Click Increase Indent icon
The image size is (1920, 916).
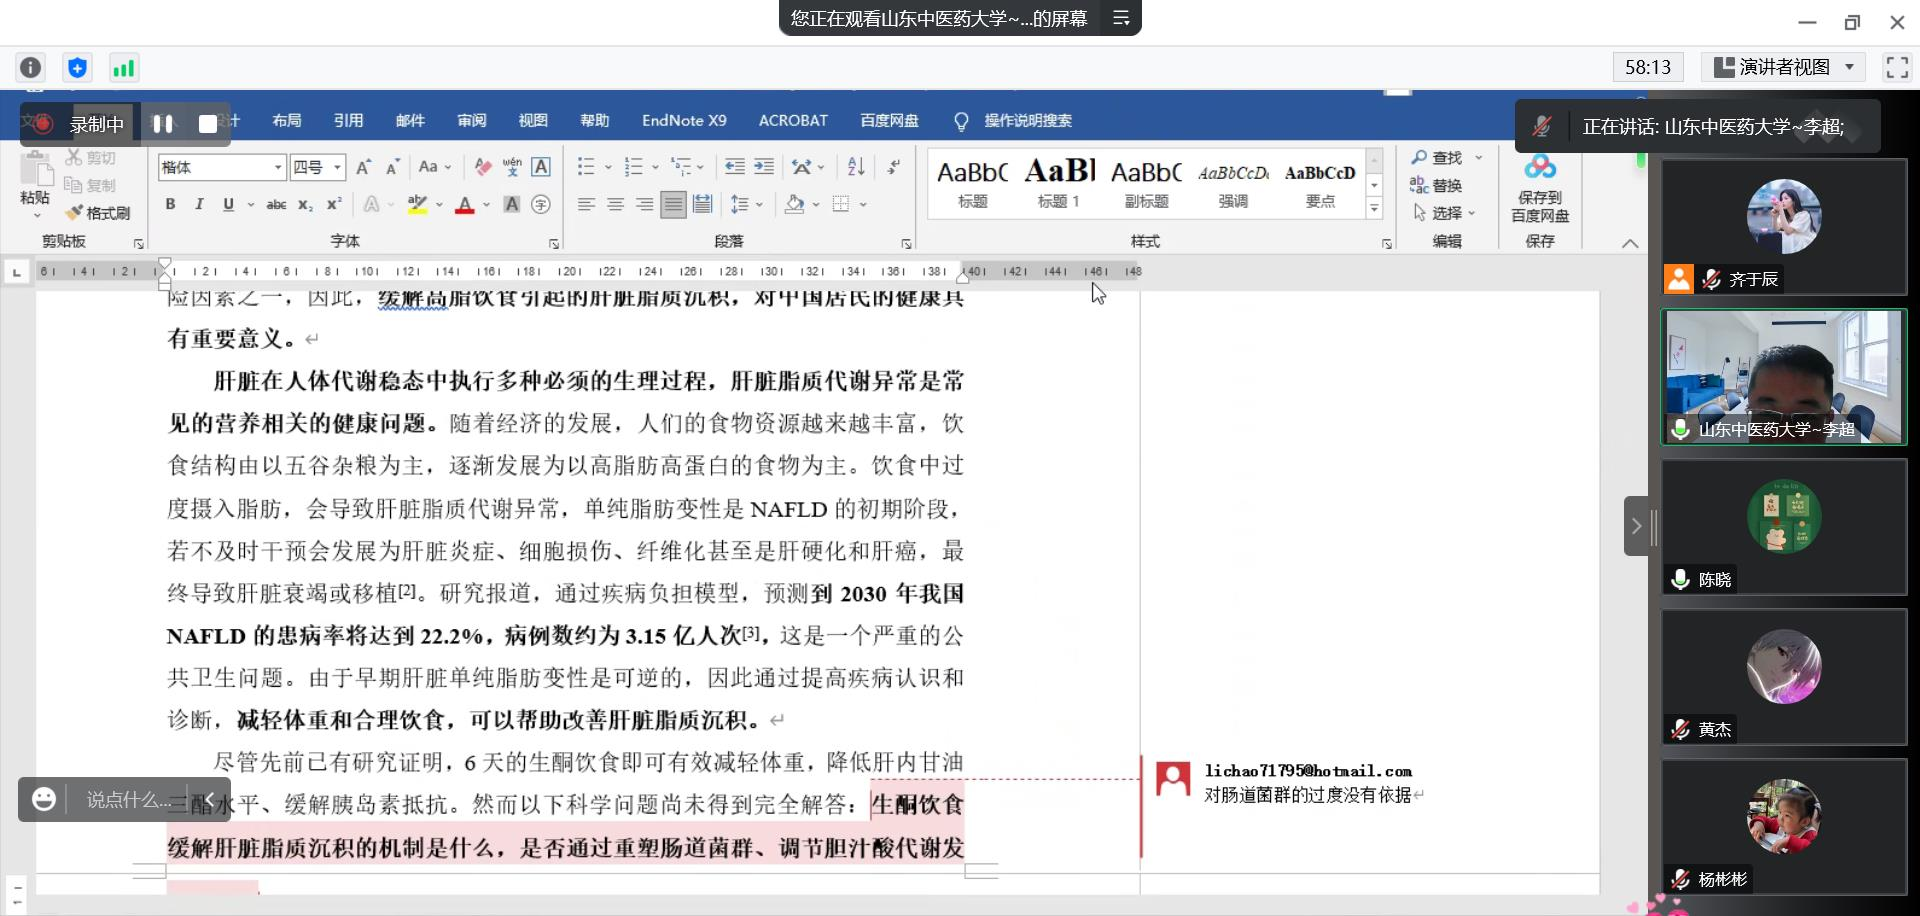764,167
